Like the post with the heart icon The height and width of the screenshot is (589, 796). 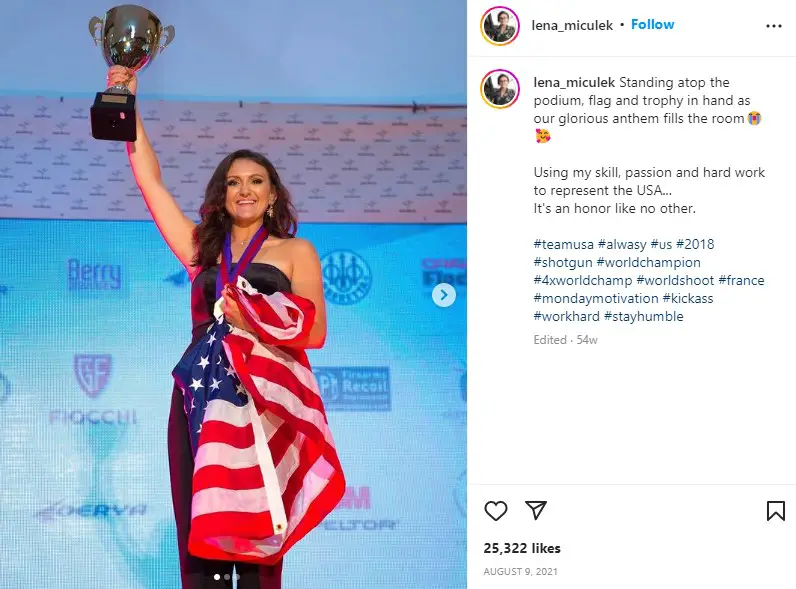pos(495,510)
